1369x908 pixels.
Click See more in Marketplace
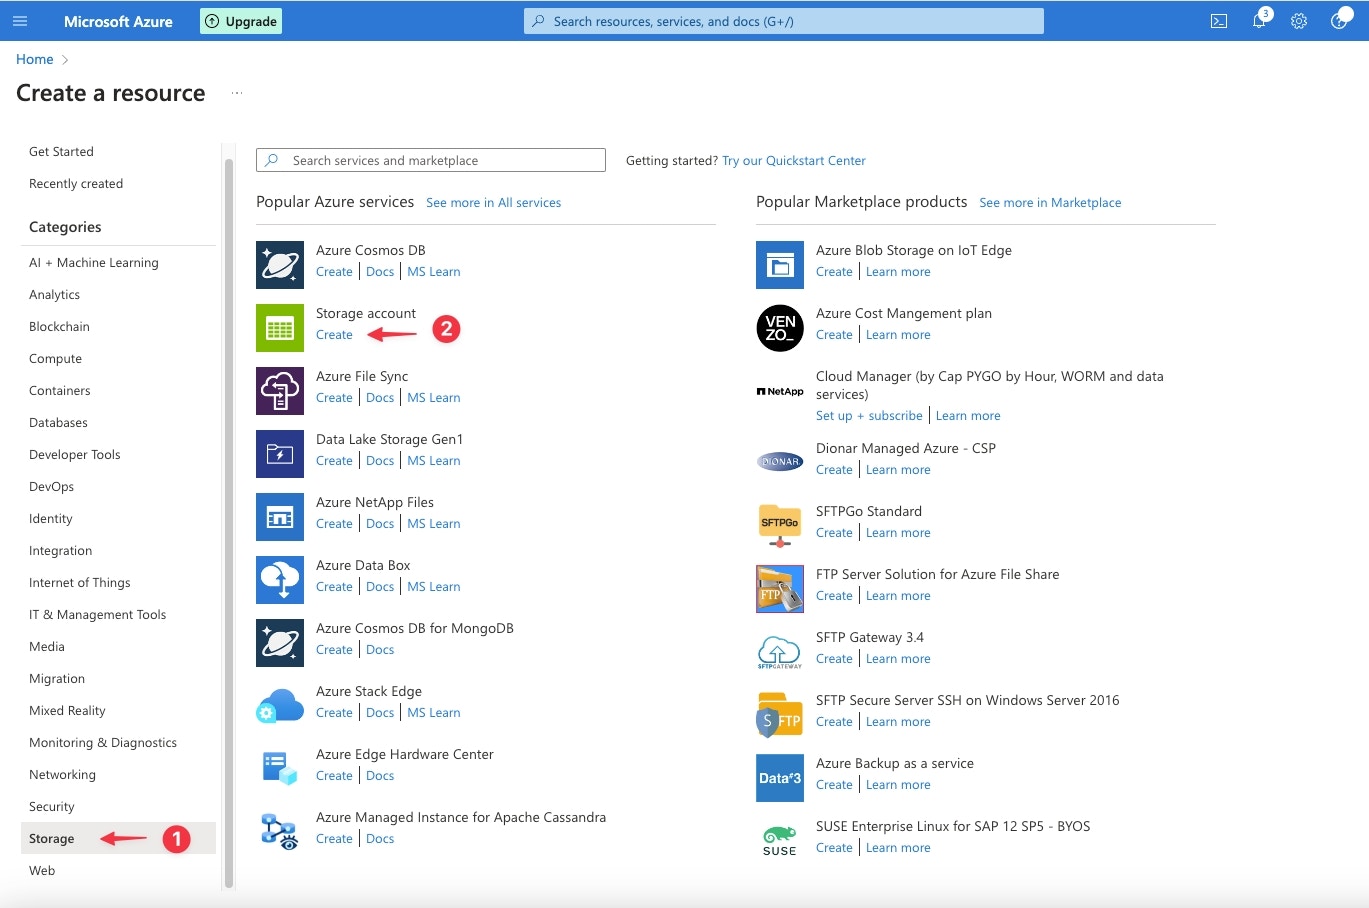pos(1050,203)
